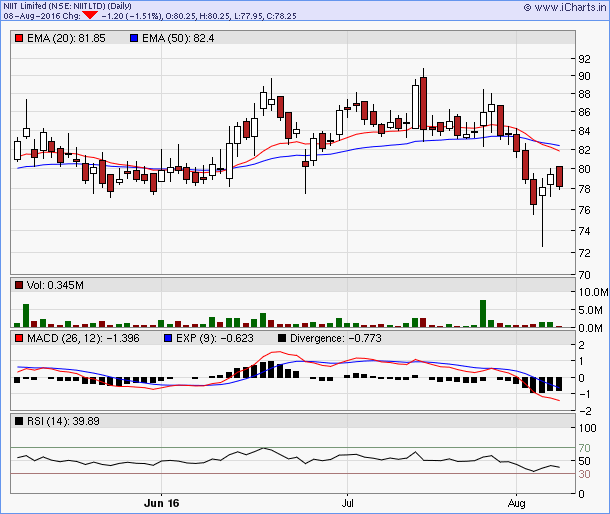Click the 08-Aug-2016 Chg date text
Viewport: 610px width, 514px height.
[42, 16]
